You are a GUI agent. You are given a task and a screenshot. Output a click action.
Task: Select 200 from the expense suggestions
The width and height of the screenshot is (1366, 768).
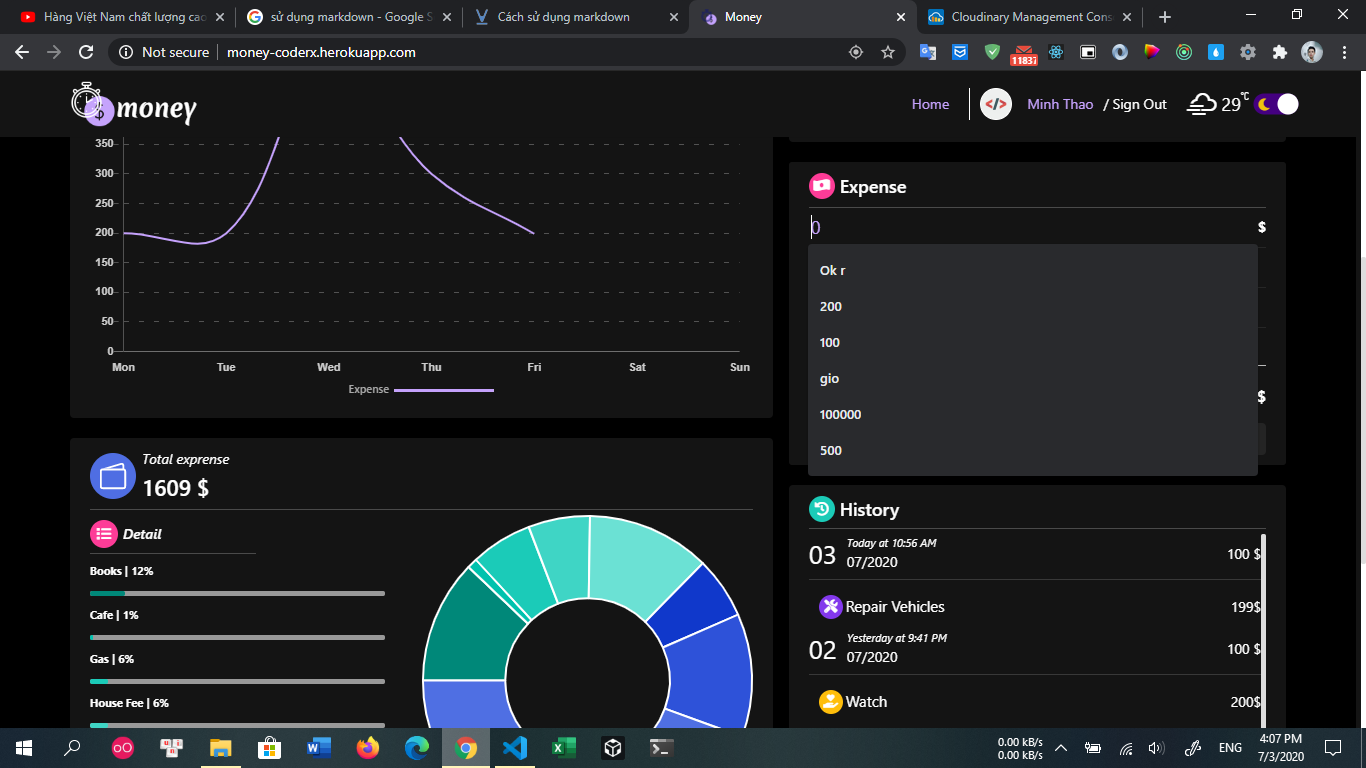830,306
